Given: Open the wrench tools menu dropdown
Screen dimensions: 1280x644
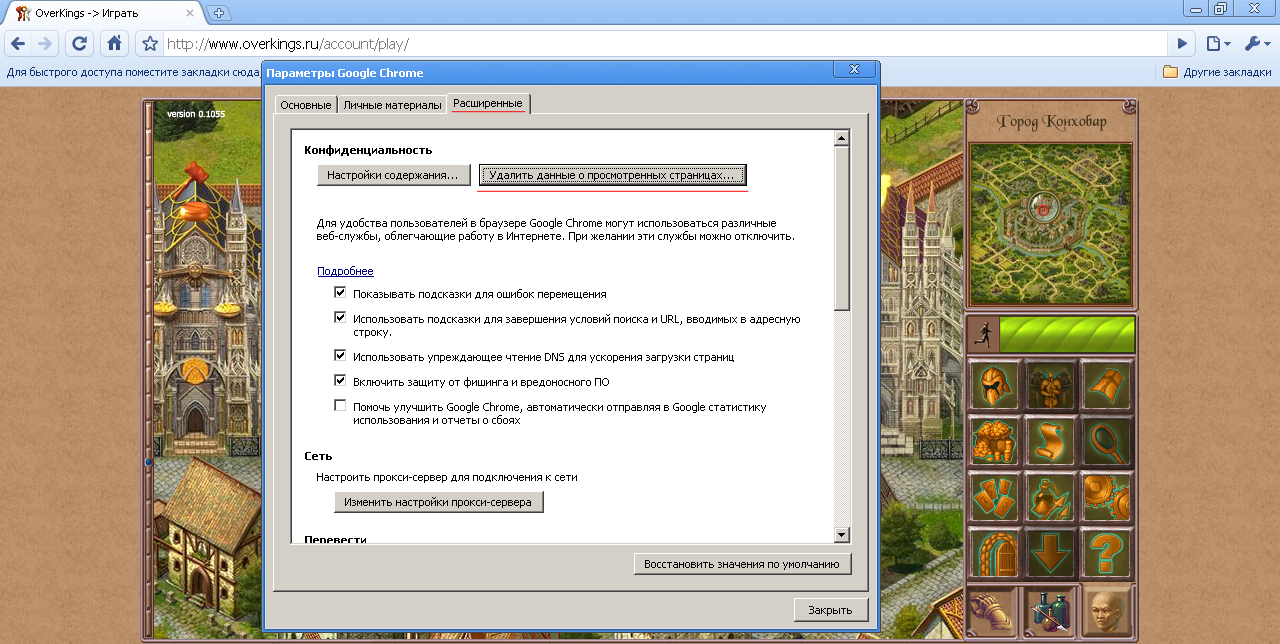Looking at the screenshot, I should coord(1257,44).
